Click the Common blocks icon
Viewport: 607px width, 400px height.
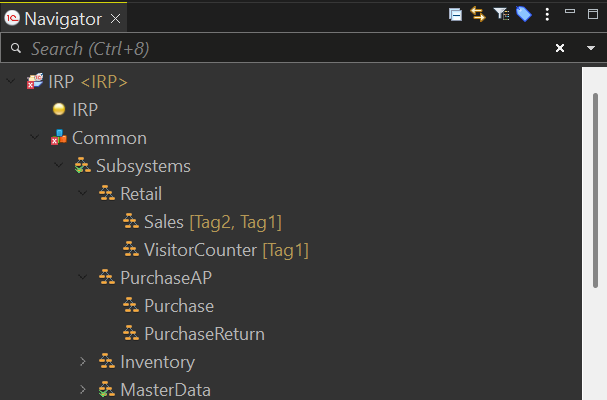(59, 137)
